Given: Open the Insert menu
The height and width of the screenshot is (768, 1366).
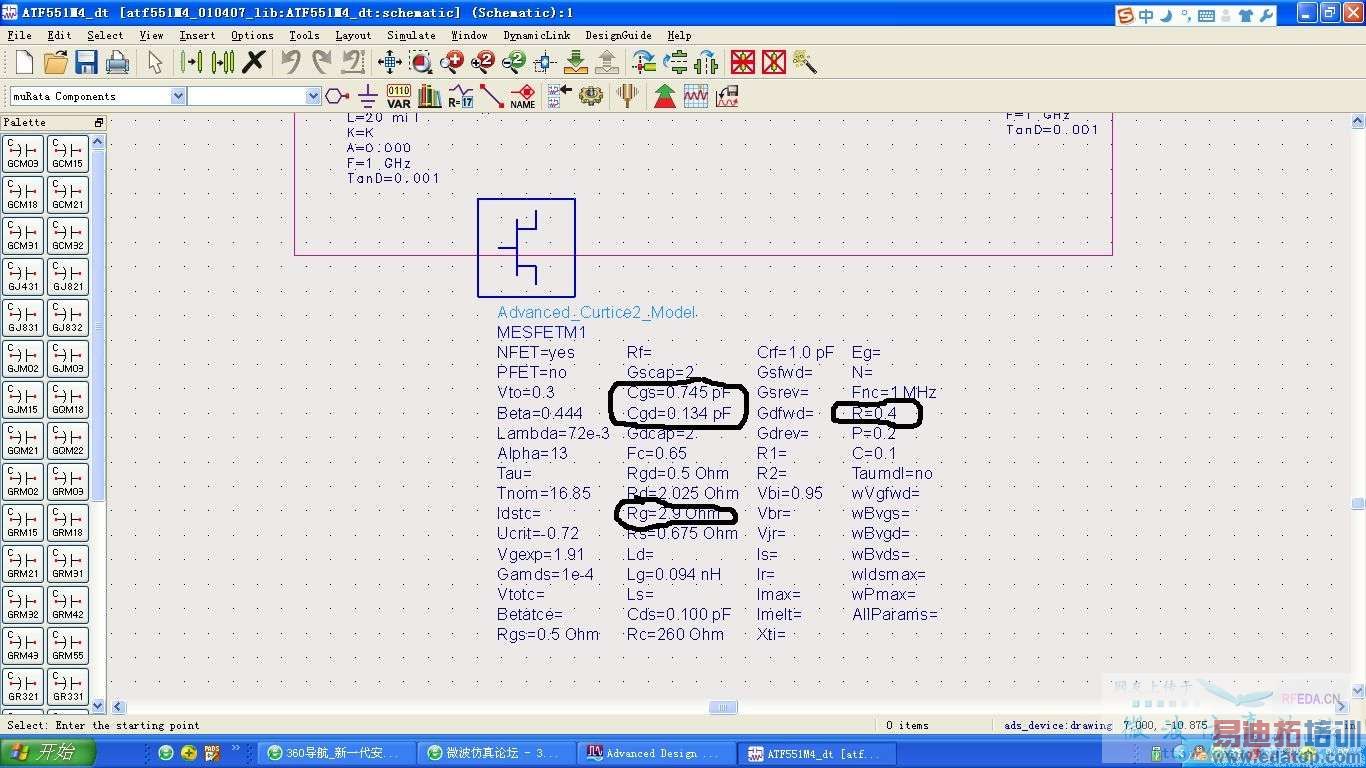Looking at the screenshot, I should pos(197,35).
